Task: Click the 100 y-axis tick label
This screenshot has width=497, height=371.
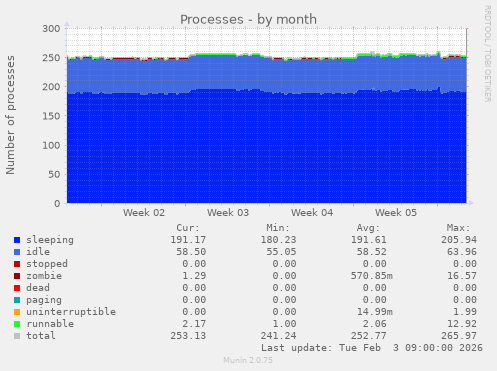Action: pyautogui.click(x=51, y=145)
